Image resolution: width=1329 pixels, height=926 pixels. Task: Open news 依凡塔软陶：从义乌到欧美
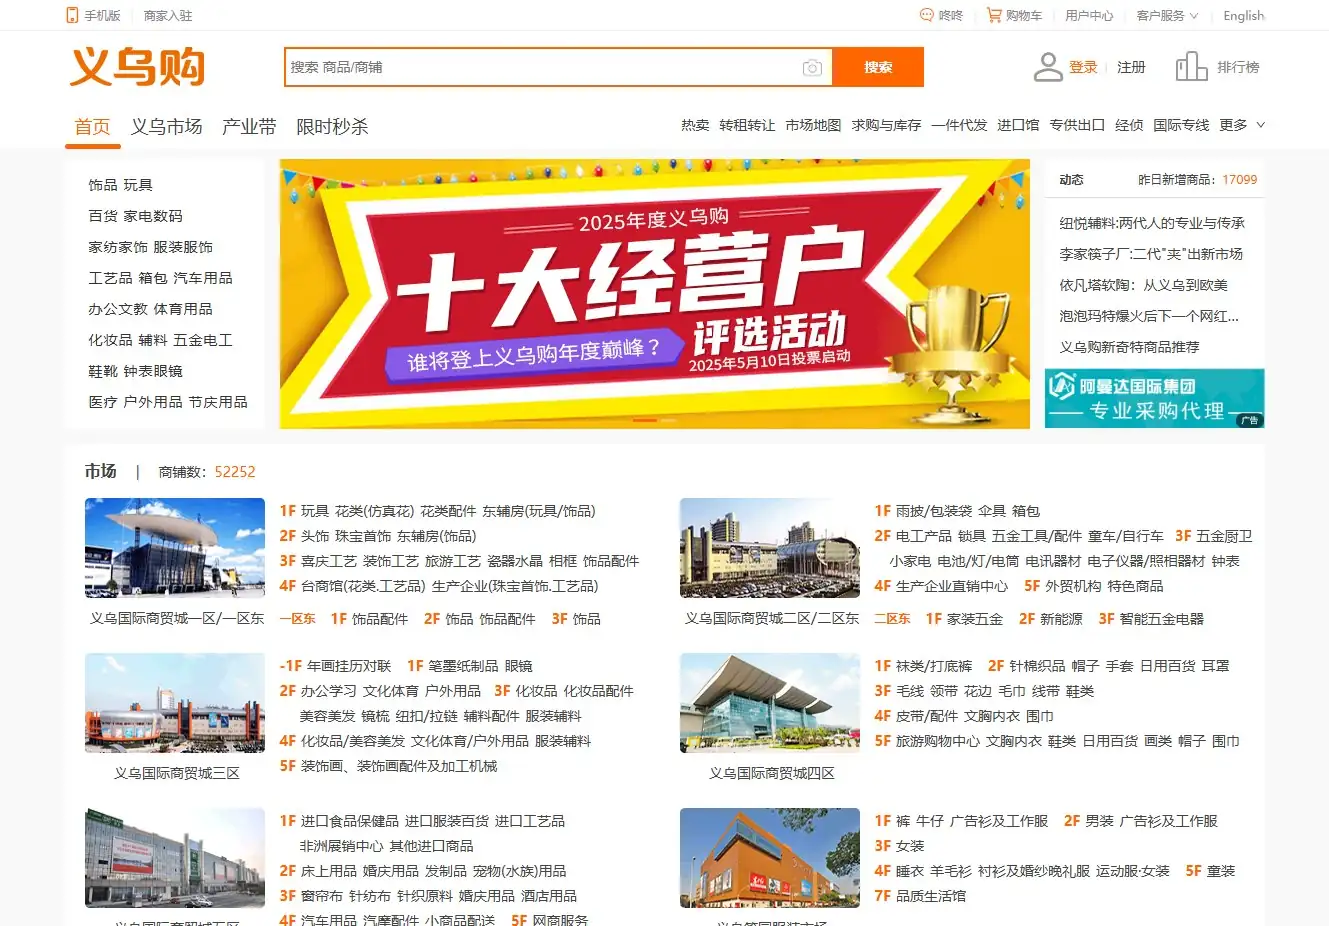pos(1143,285)
